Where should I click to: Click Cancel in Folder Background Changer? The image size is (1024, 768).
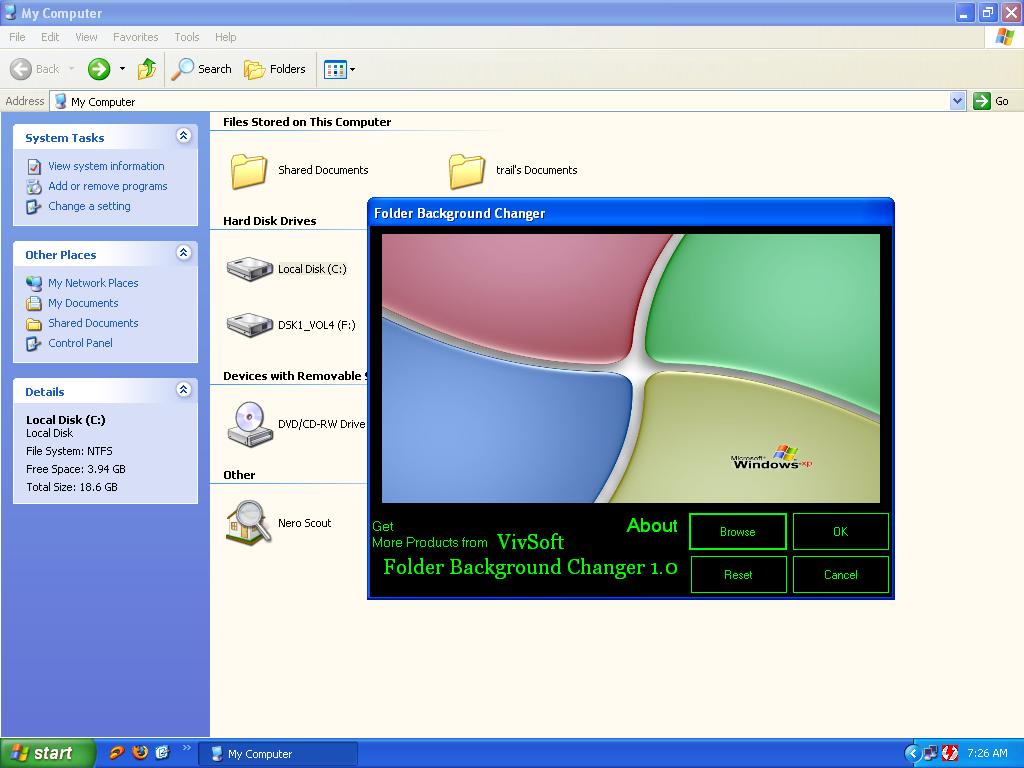click(x=840, y=575)
